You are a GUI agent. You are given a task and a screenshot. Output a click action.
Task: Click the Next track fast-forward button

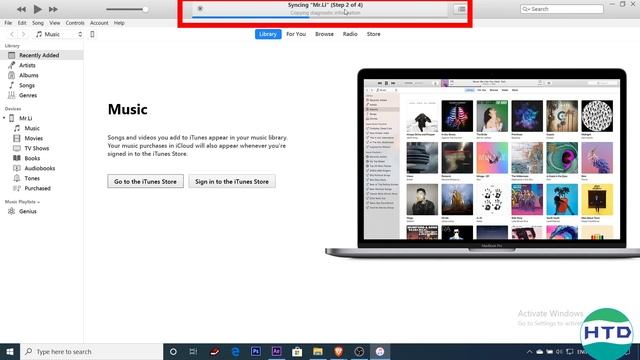point(53,9)
